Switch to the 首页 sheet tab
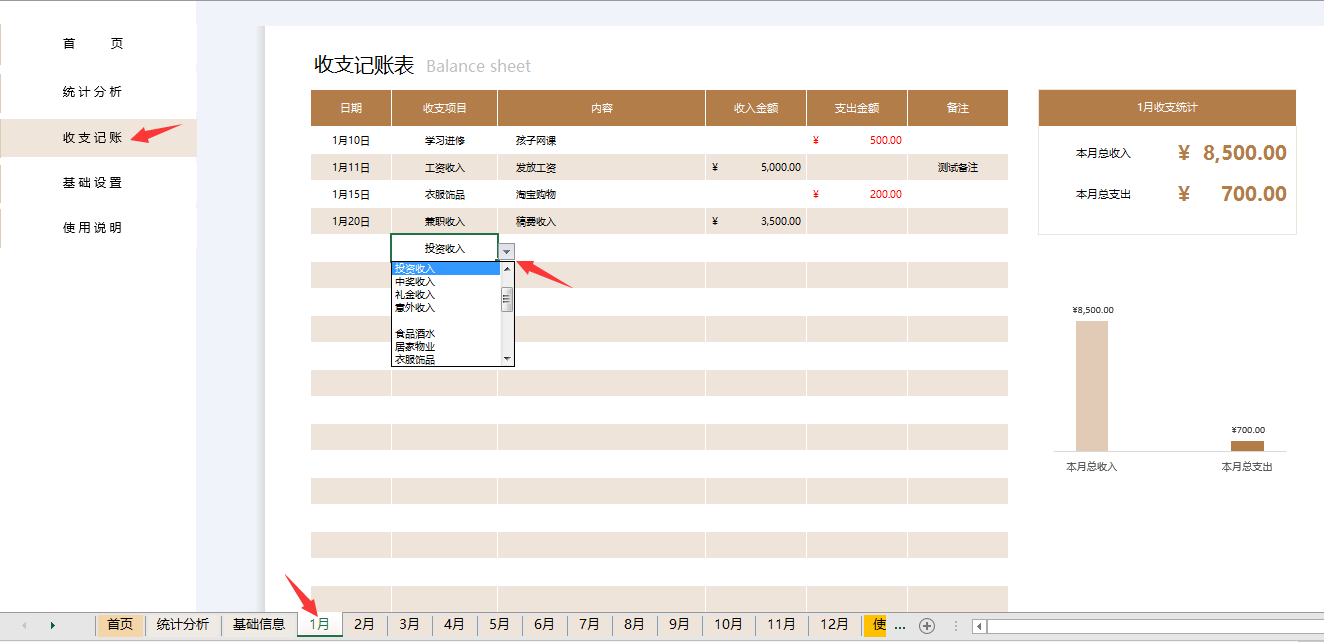This screenshot has width=1324, height=642. pyautogui.click(x=120, y=624)
